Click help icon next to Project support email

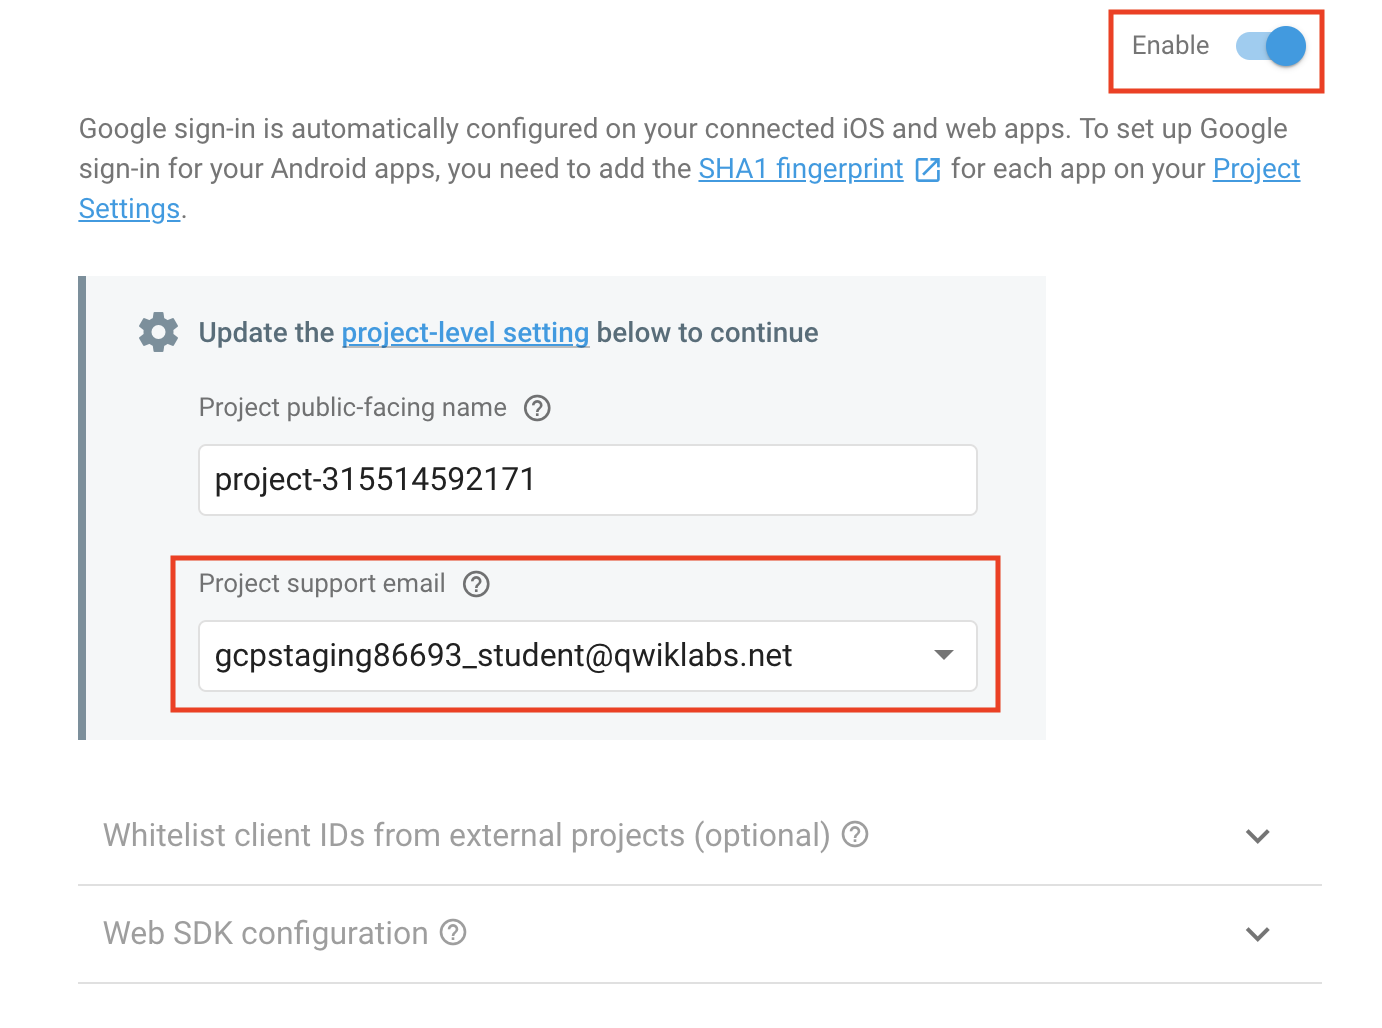tap(476, 584)
